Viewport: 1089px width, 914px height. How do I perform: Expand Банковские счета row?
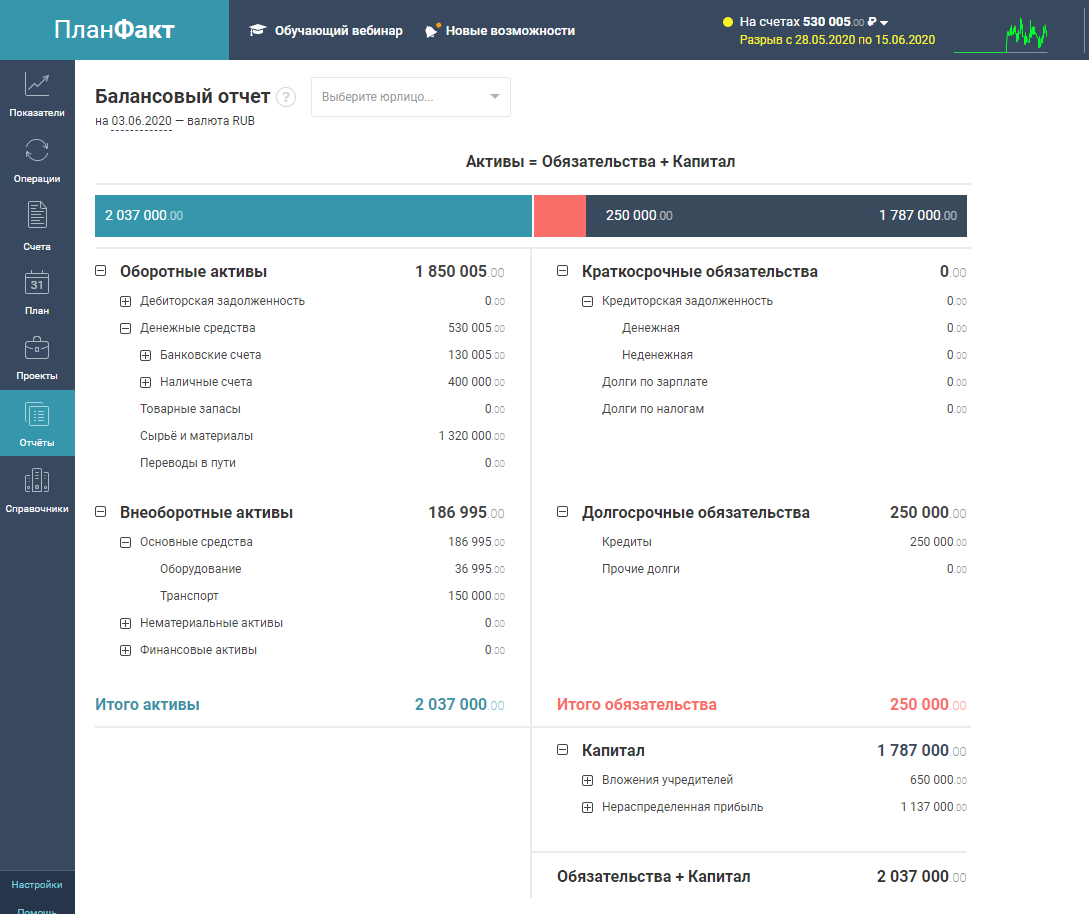pos(145,356)
